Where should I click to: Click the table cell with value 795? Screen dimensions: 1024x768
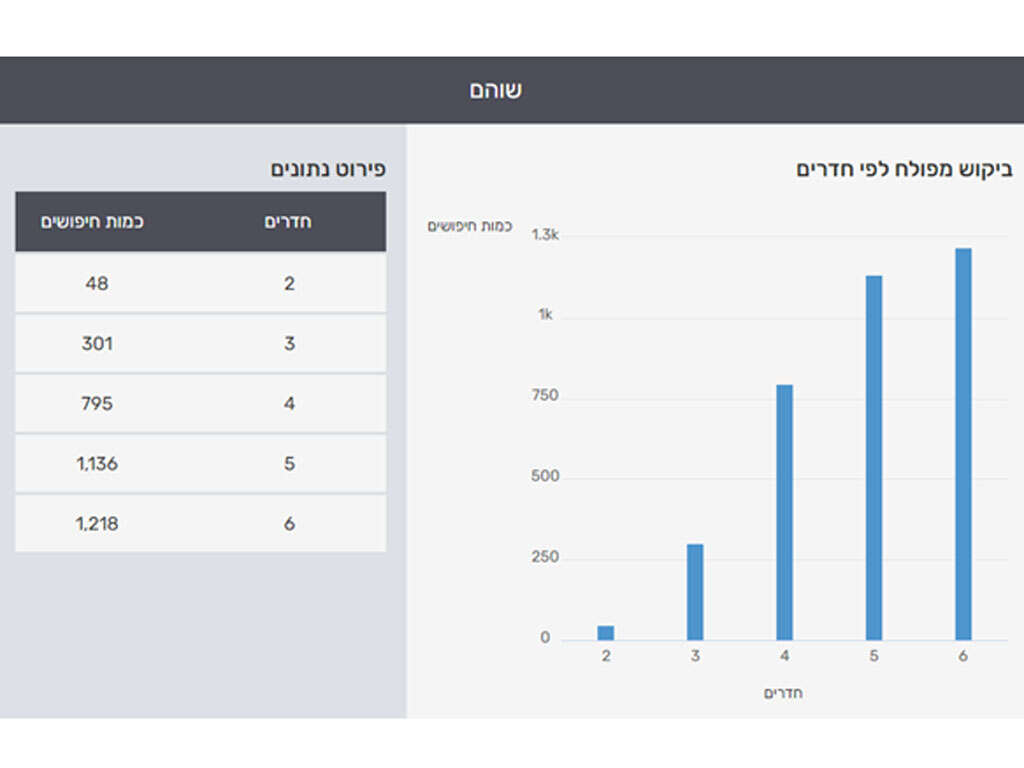click(x=97, y=404)
